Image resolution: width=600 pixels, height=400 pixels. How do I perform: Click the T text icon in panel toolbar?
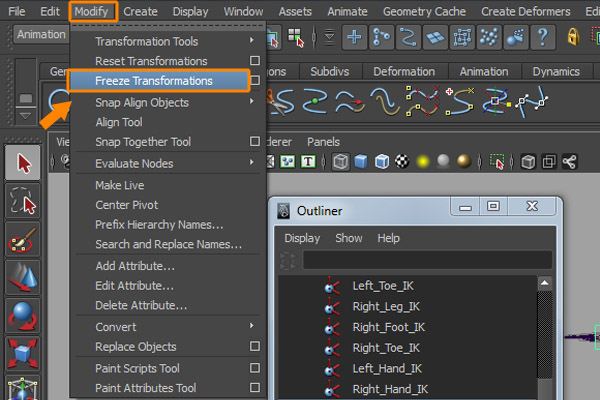coord(308,162)
